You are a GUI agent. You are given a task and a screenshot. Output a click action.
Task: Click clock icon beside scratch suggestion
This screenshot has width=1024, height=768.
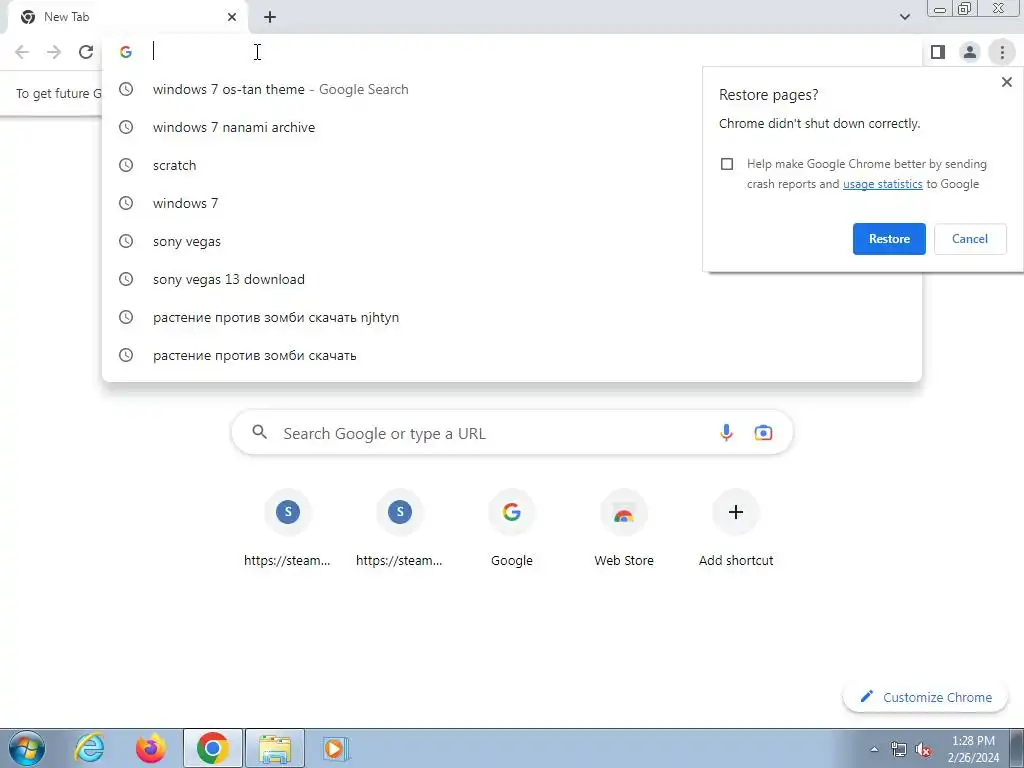[x=126, y=165]
